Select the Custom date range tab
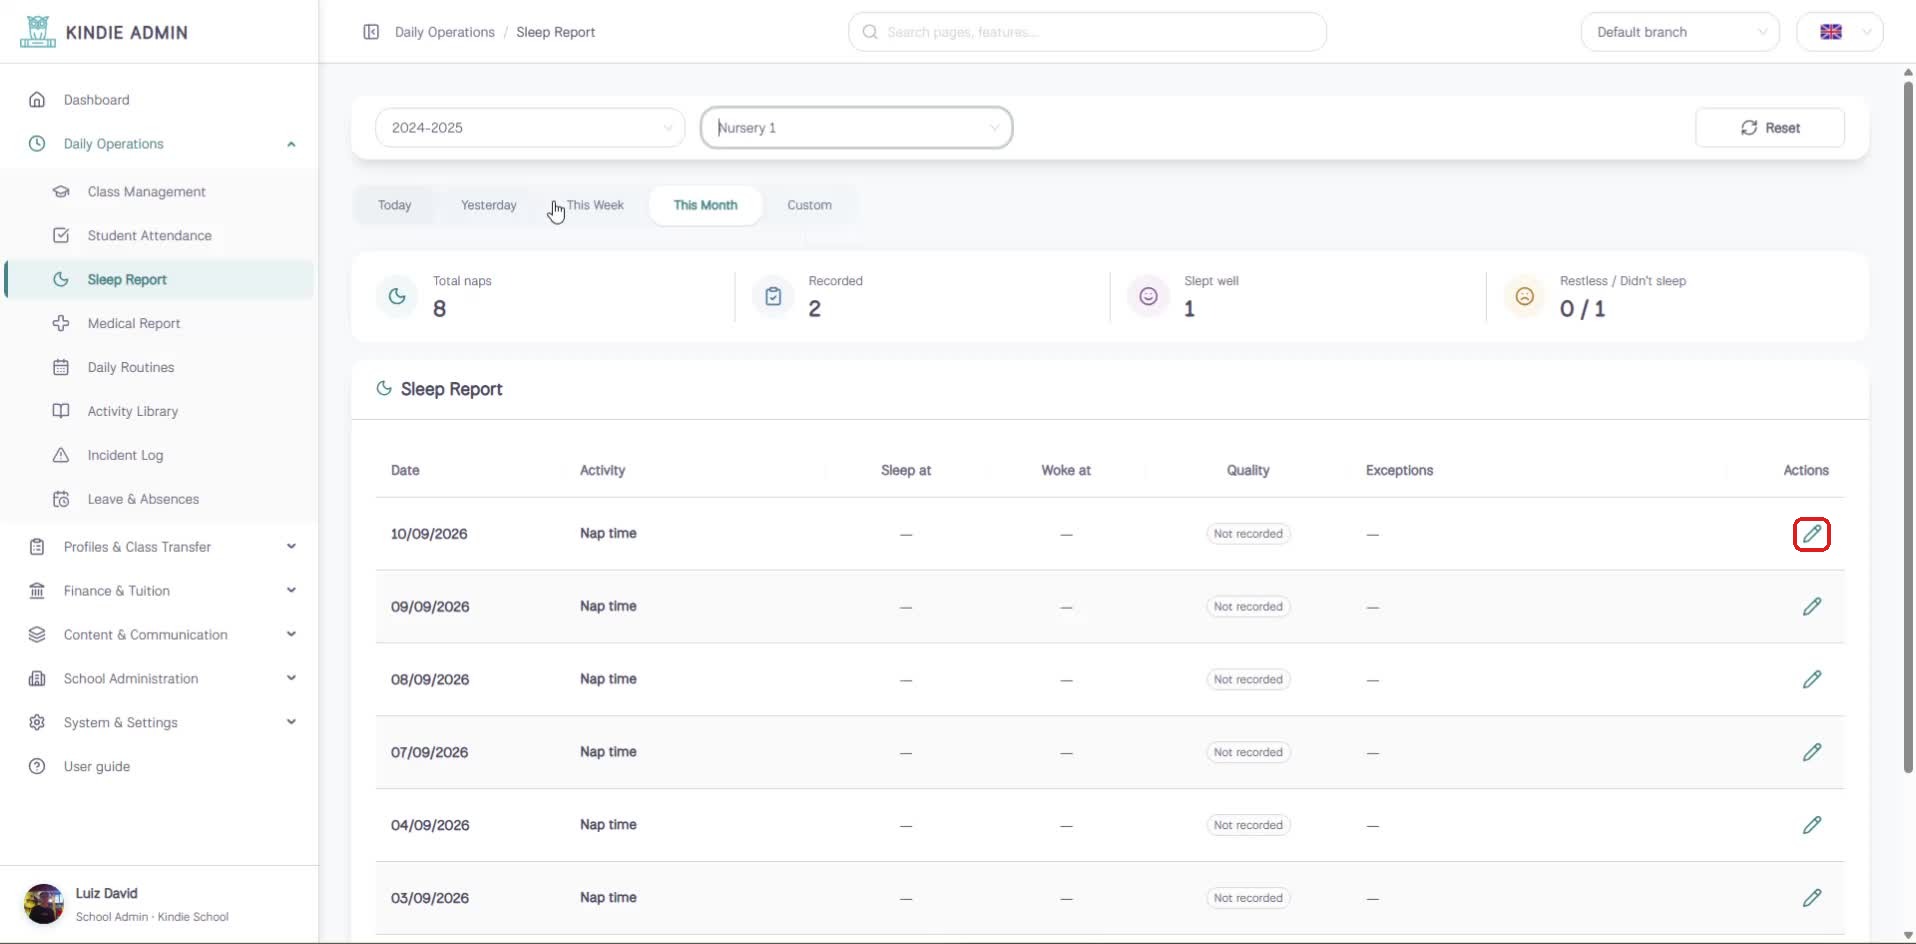 (809, 205)
